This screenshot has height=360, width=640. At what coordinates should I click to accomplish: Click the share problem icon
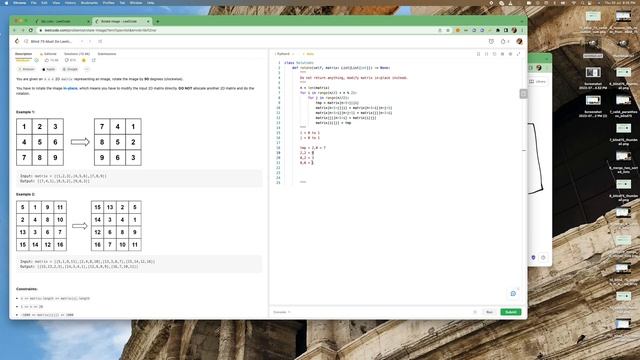[93, 60]
